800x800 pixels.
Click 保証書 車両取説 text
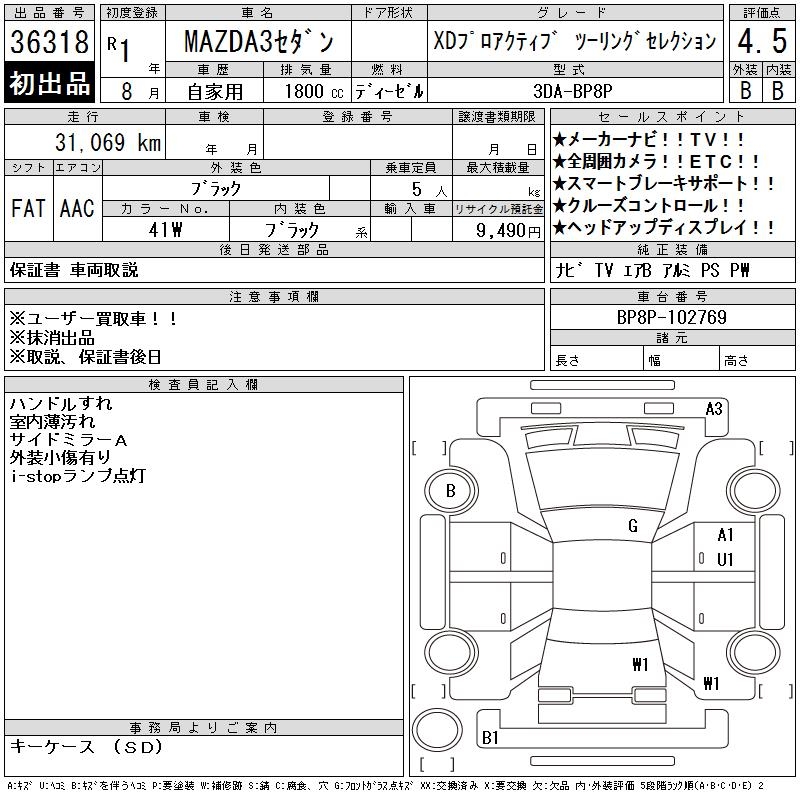(x=74, y=270)
